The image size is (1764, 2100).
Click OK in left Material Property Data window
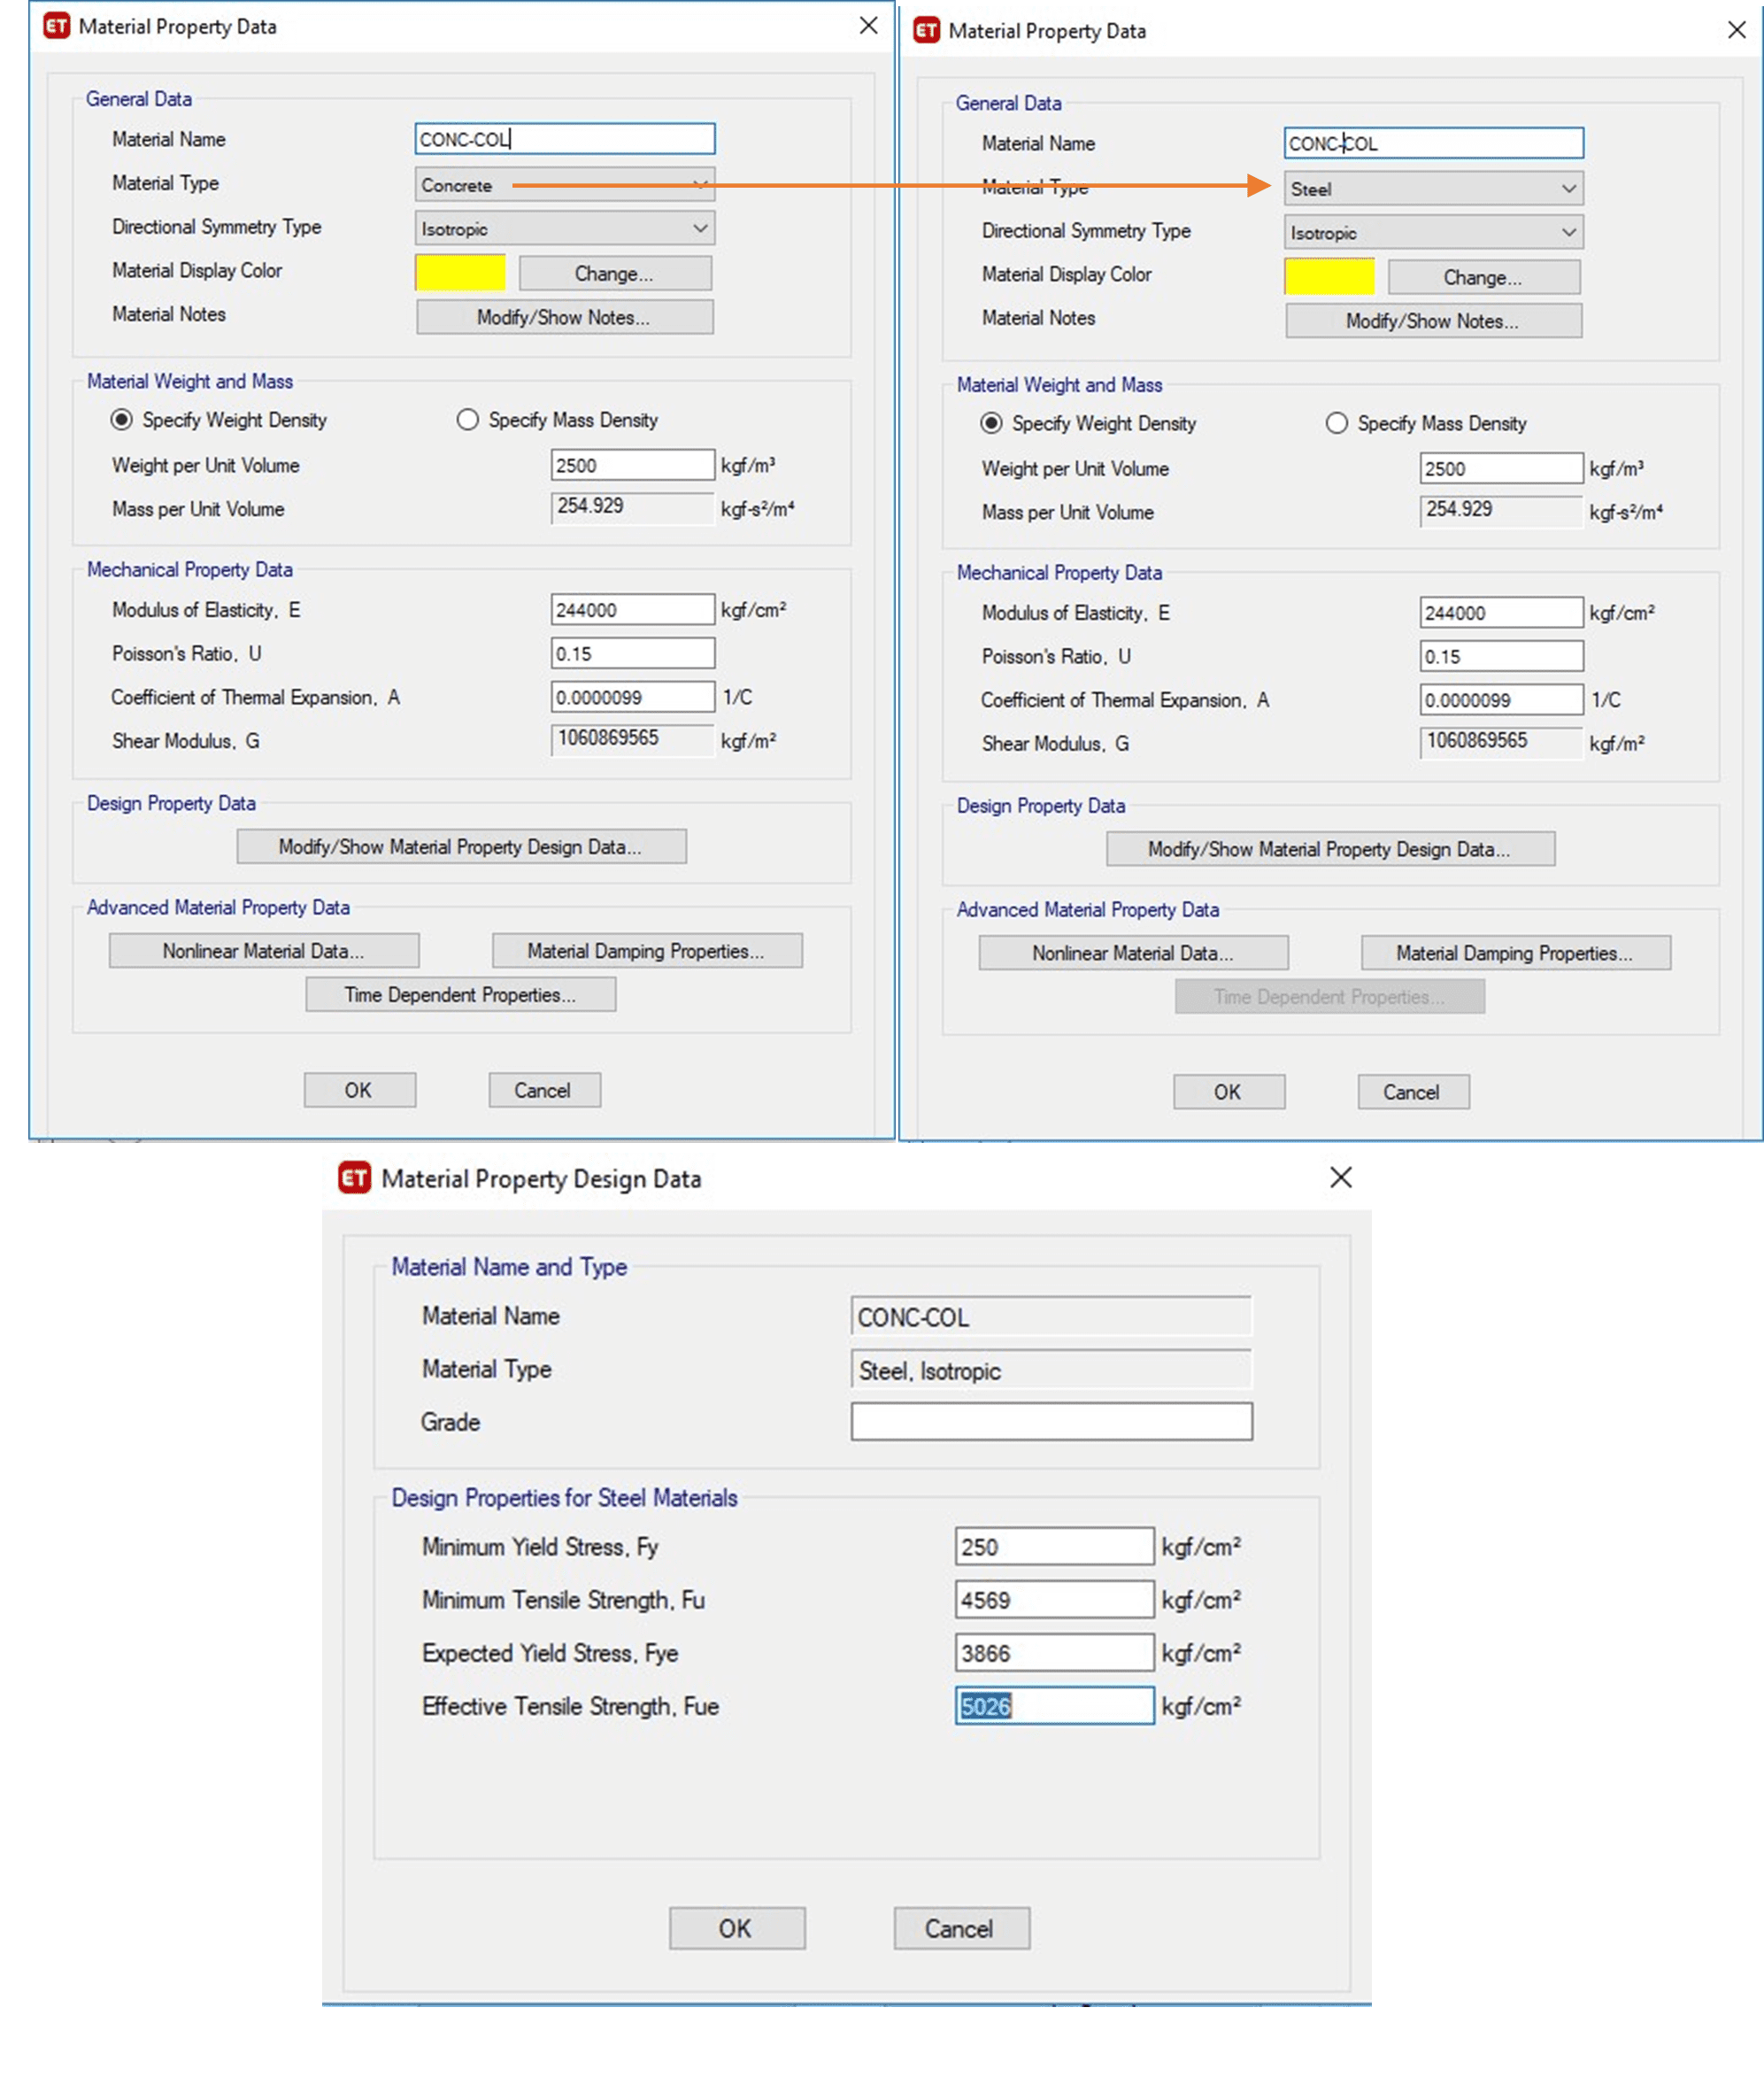tap(360, 1090)
